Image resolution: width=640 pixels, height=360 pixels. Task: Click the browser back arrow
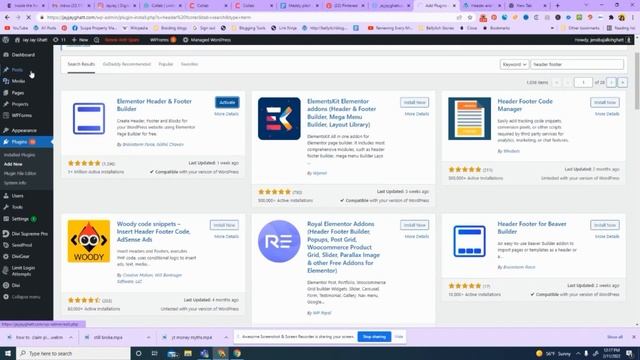[7, 18]
